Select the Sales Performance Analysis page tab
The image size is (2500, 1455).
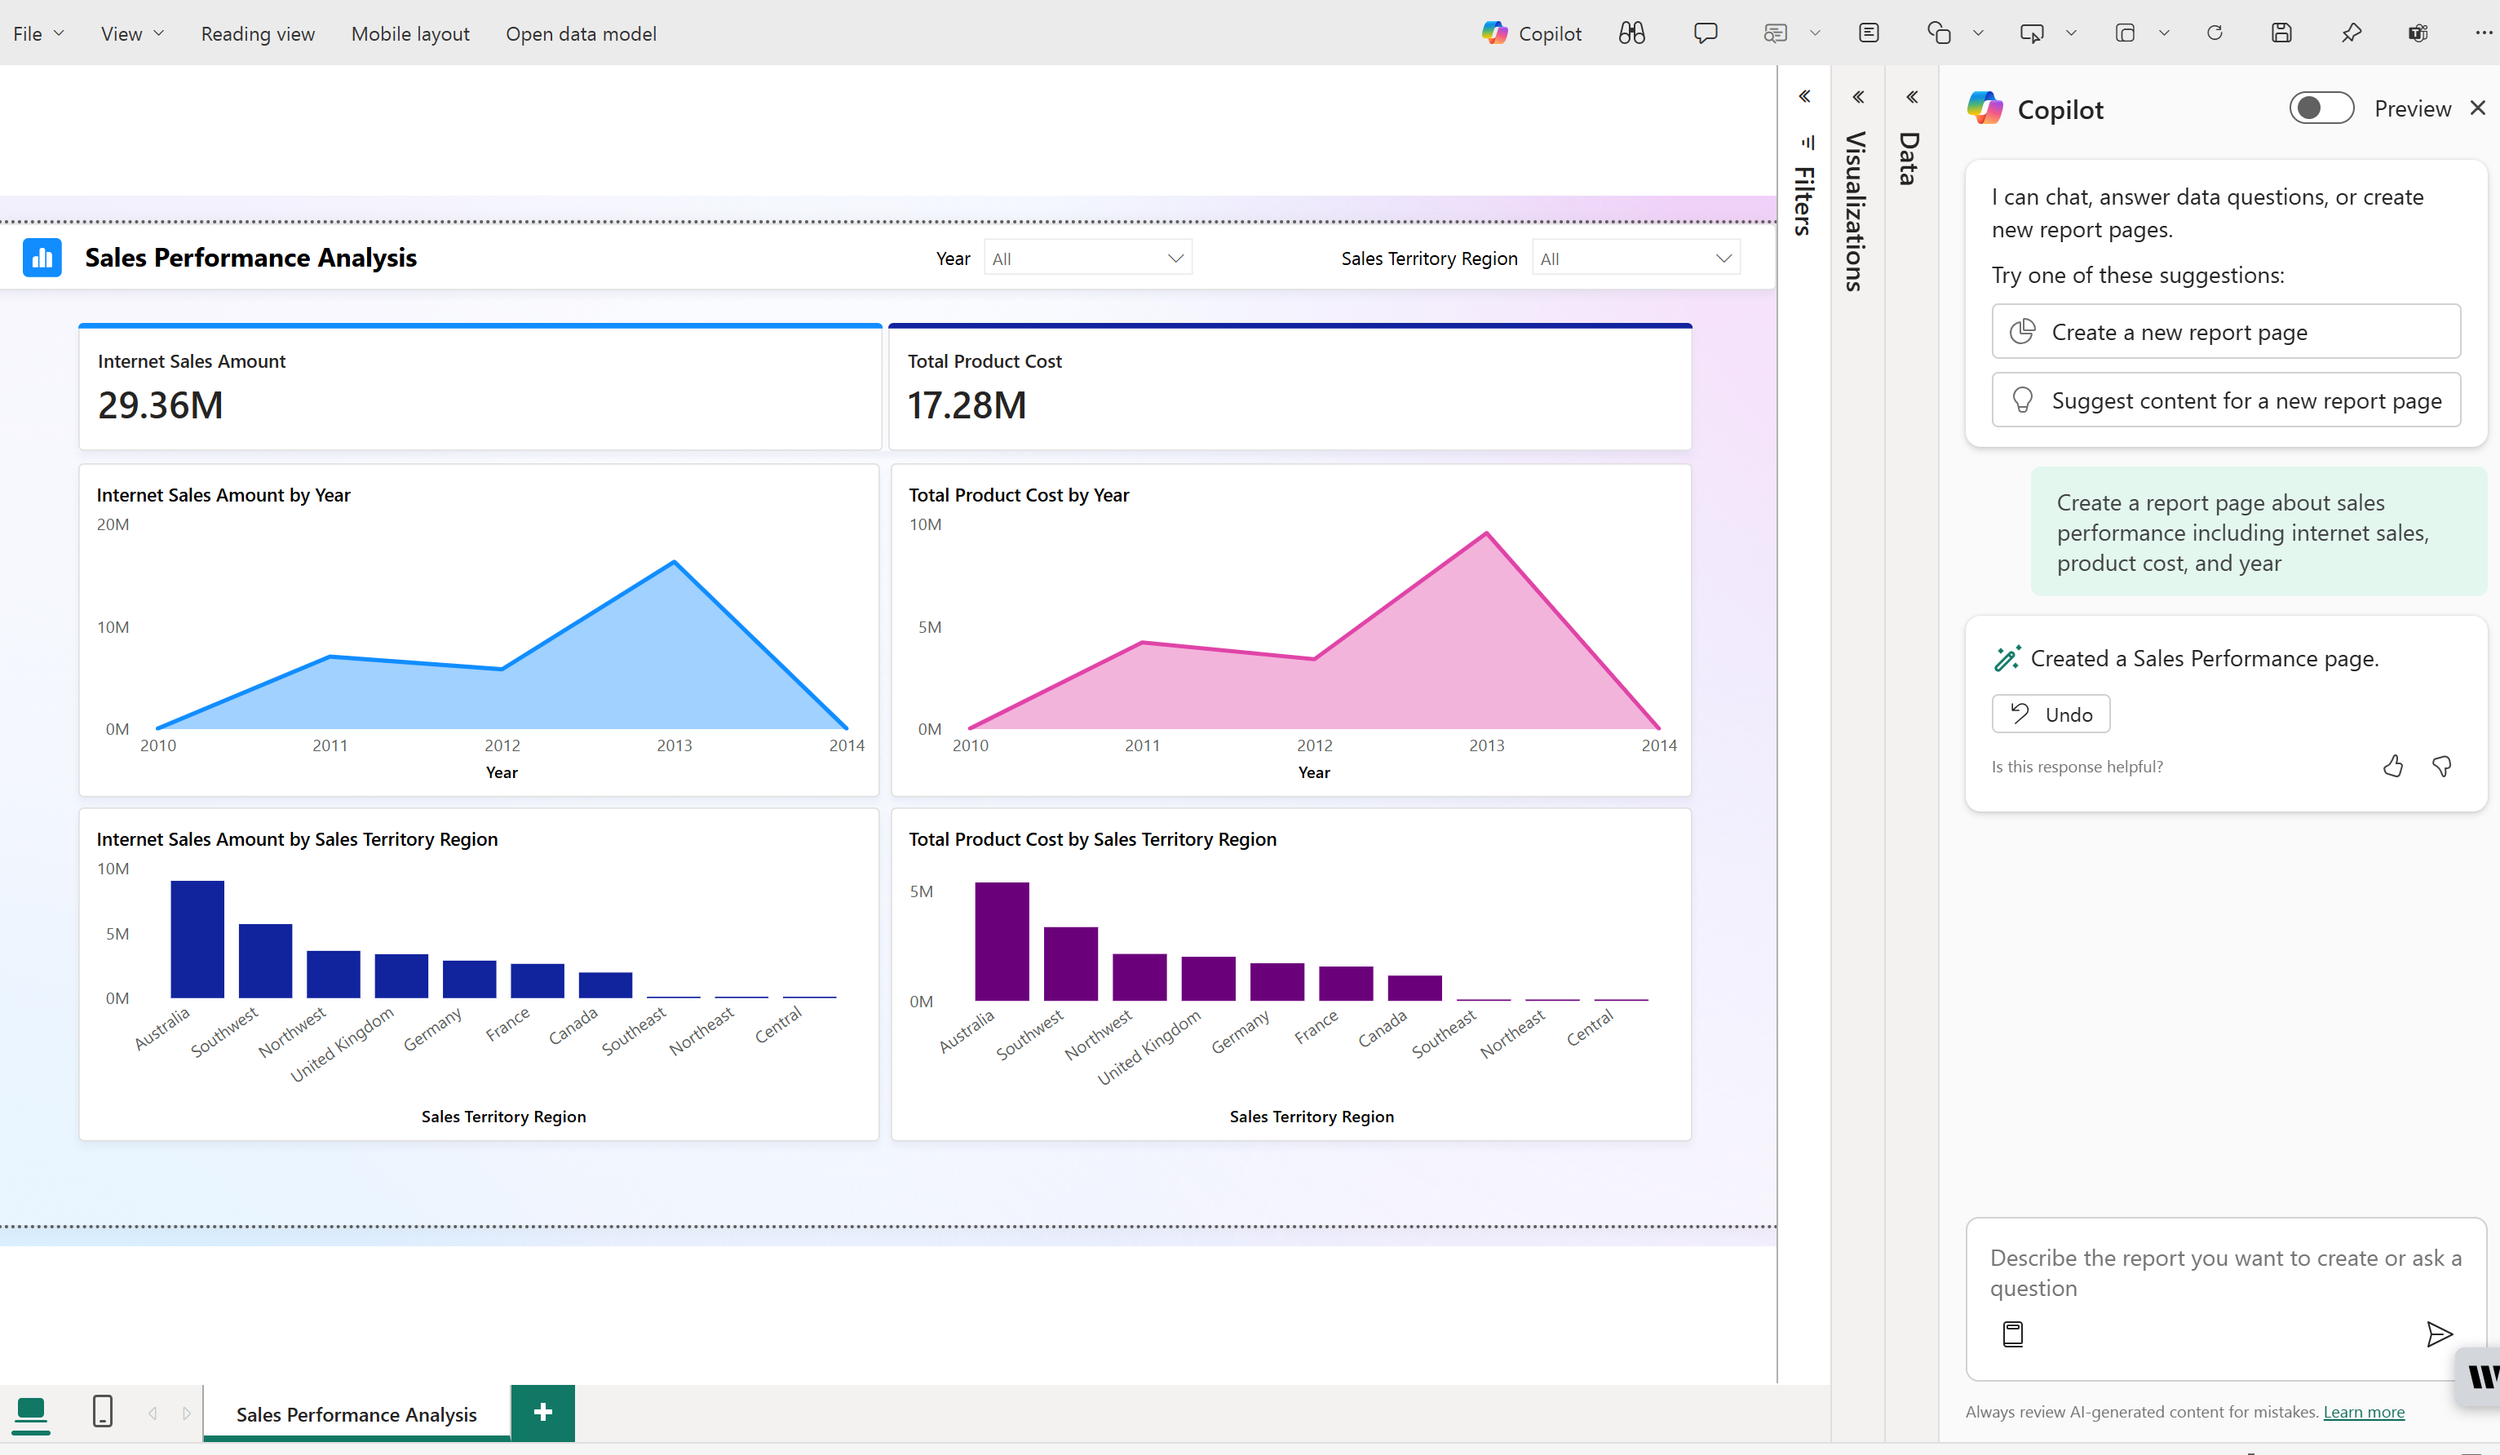356,1414
